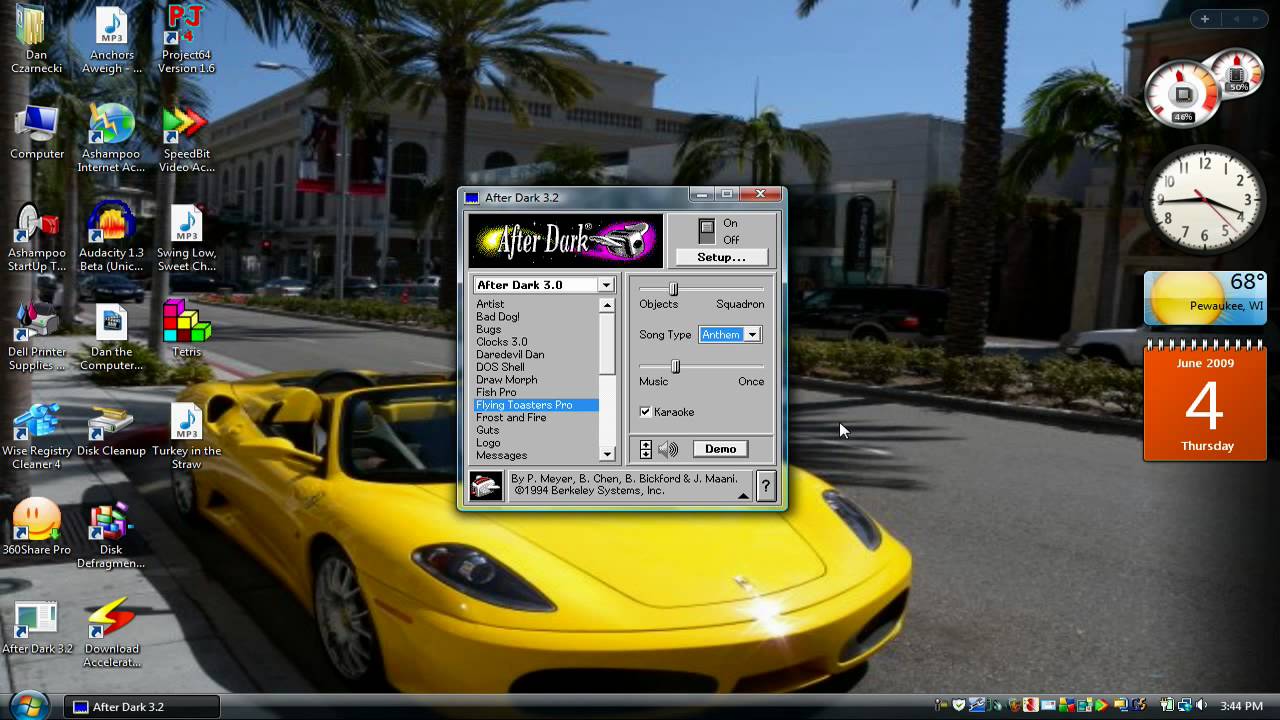Select Ashampoo Internet Accelerator desktop icon

pos(111,138)
